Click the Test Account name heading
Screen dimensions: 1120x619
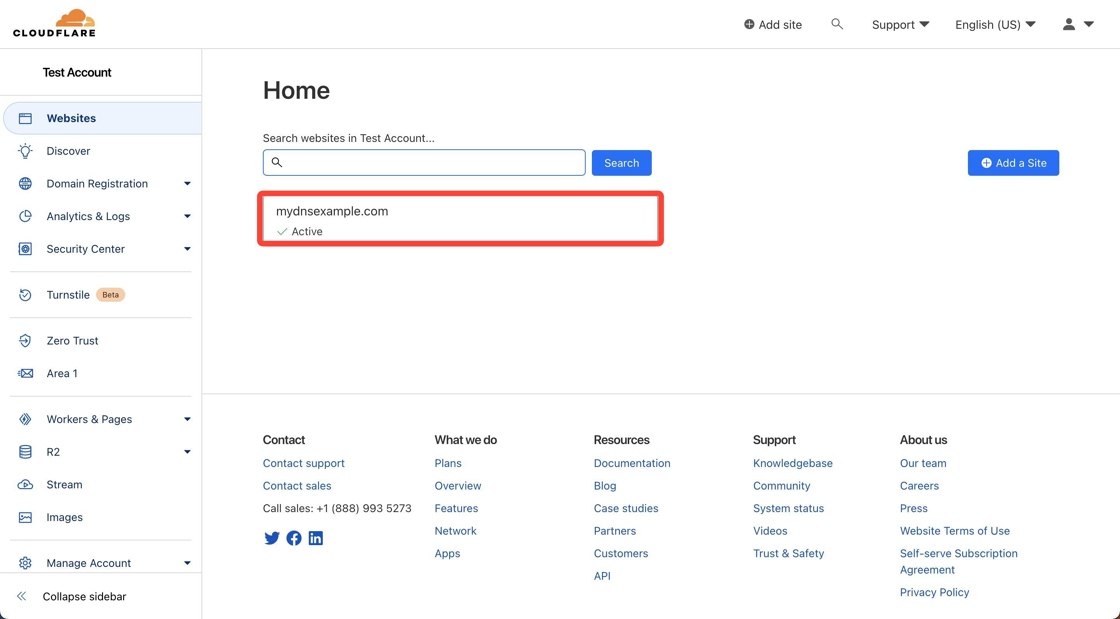coord(77,73)
